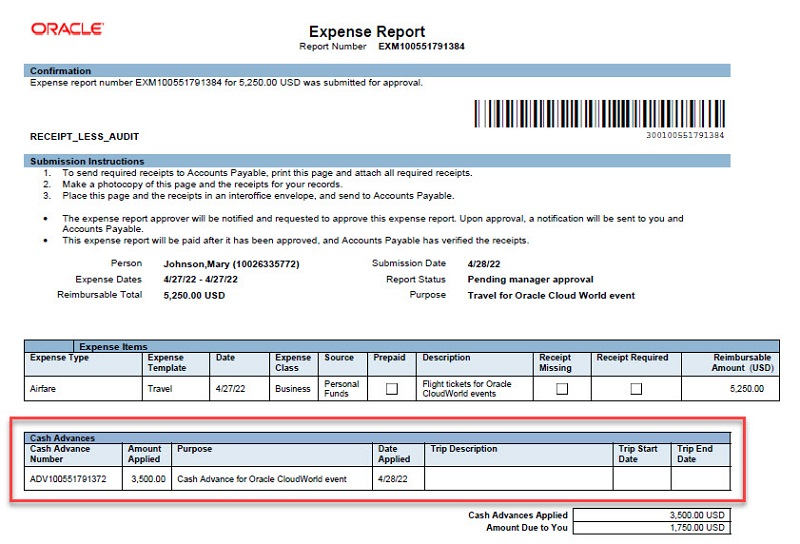The width and height of the screenshot is (800, 544).
Task: Click the Trip Description column header
Action: click(519, 454)
